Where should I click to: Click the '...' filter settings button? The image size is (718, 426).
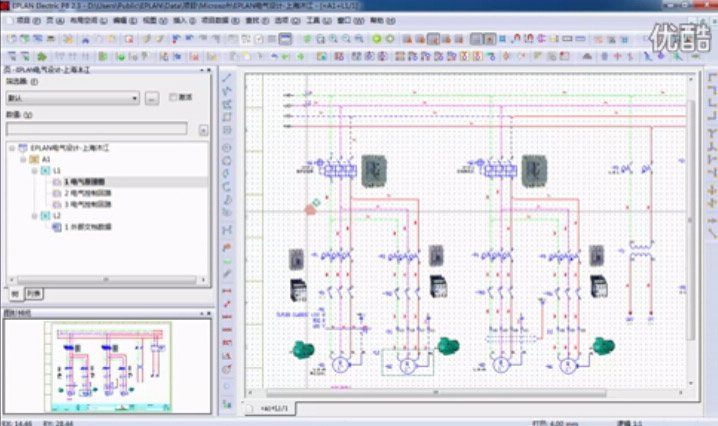pos(152,98)
